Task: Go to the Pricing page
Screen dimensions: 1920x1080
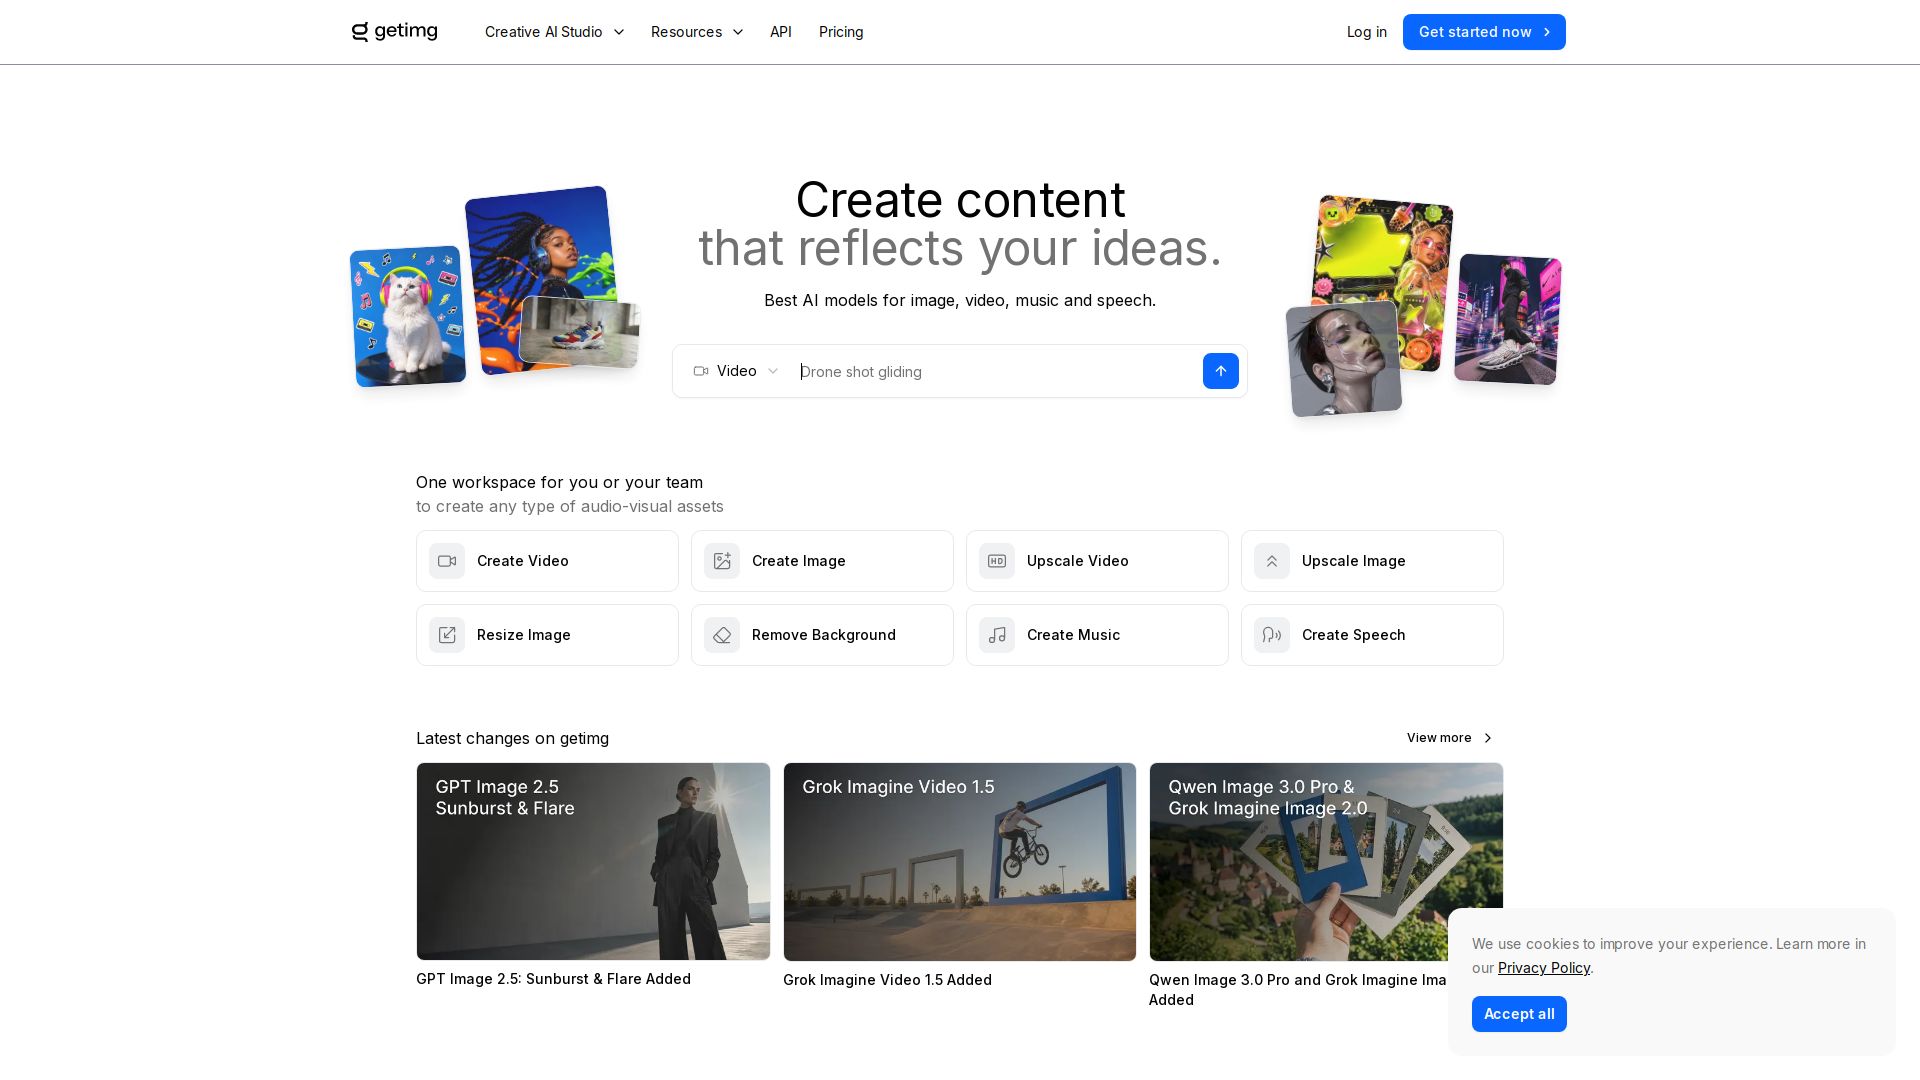Action: pos(841,32)
